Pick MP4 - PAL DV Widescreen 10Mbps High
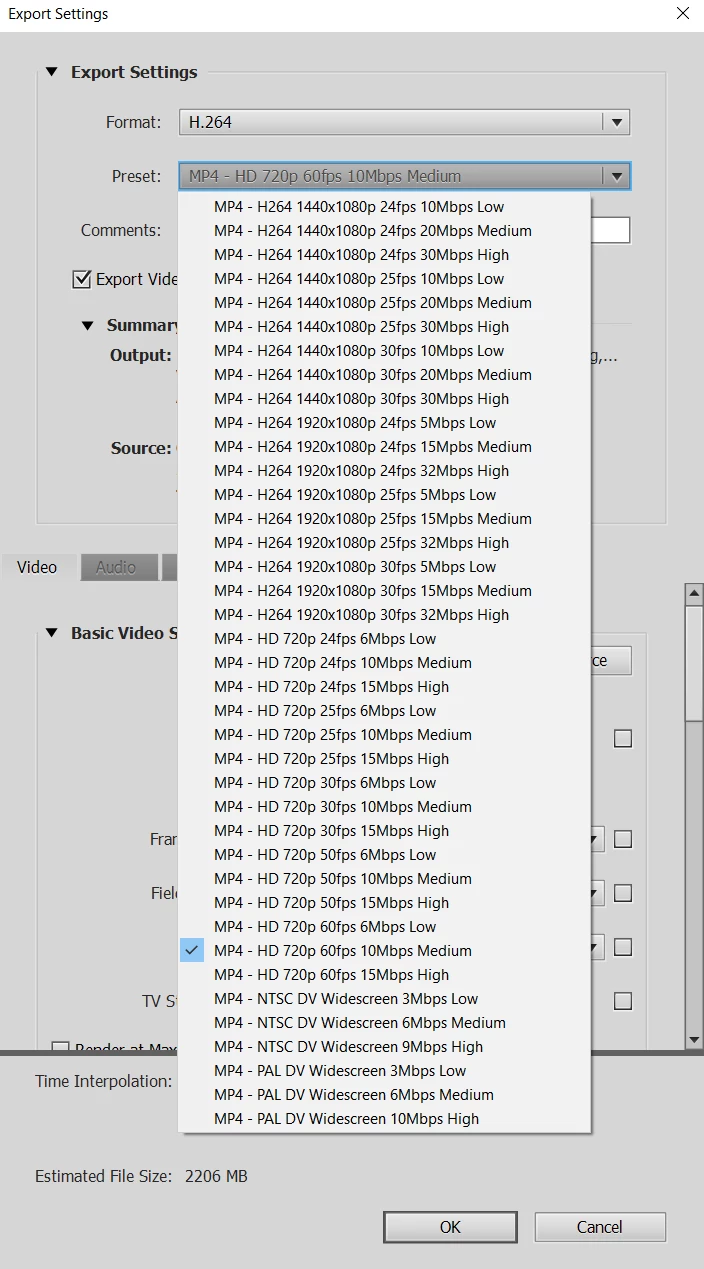 pyautogui.click(x=346, y=1119)
